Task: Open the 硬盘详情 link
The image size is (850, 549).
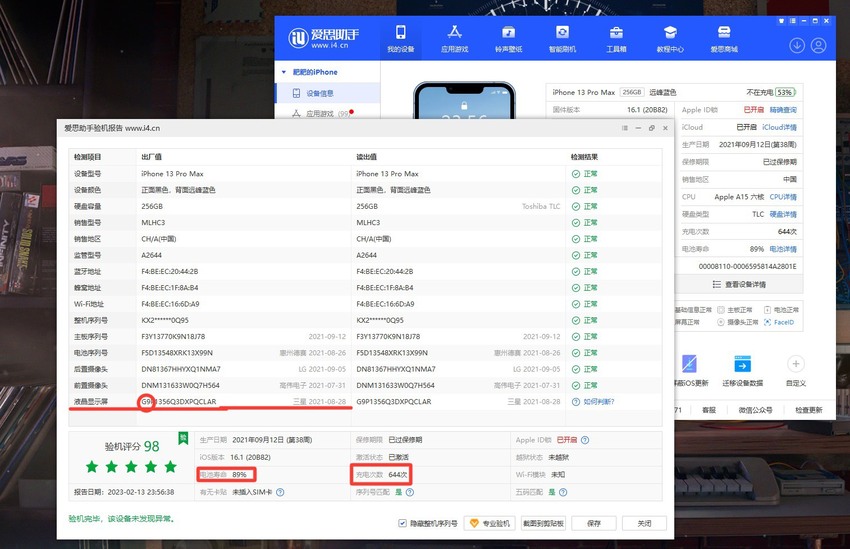Action: click(x=783, y=214)
